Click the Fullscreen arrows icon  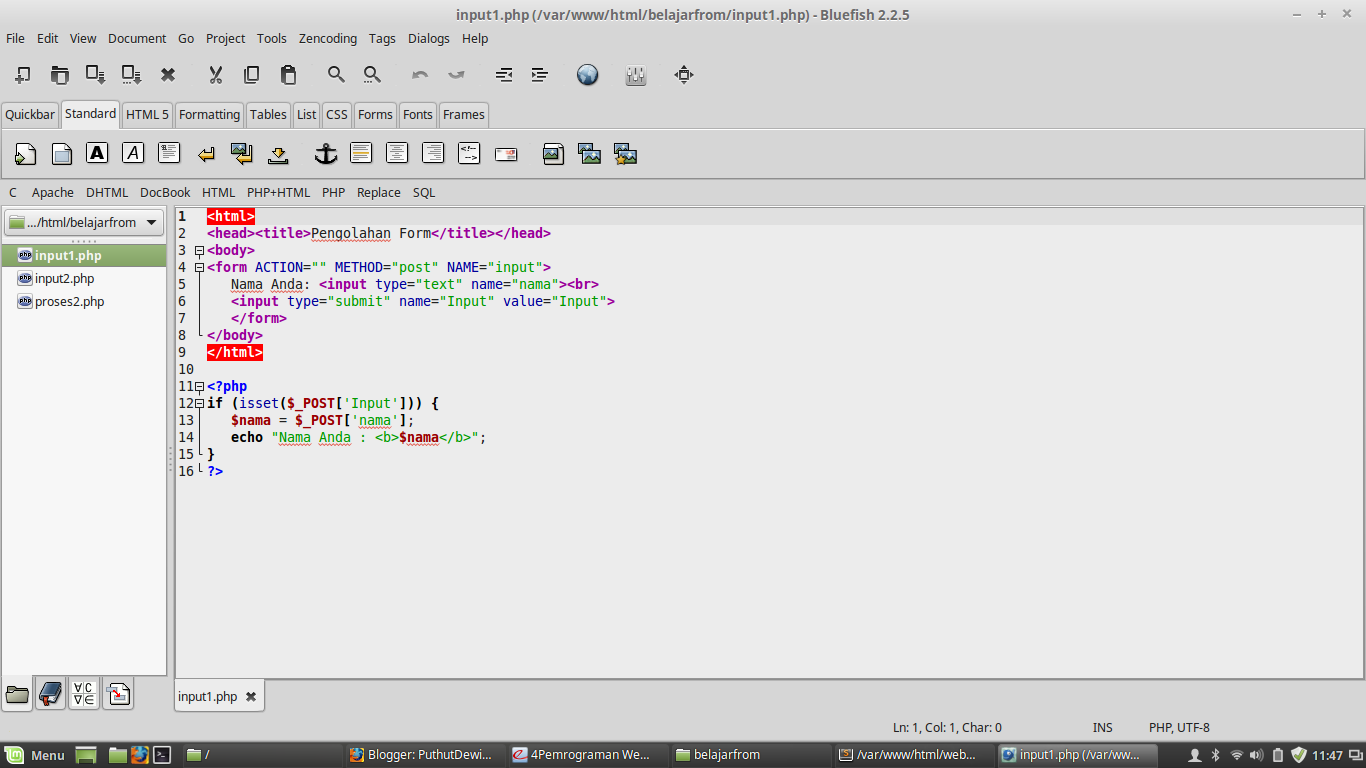click(684, 75)
